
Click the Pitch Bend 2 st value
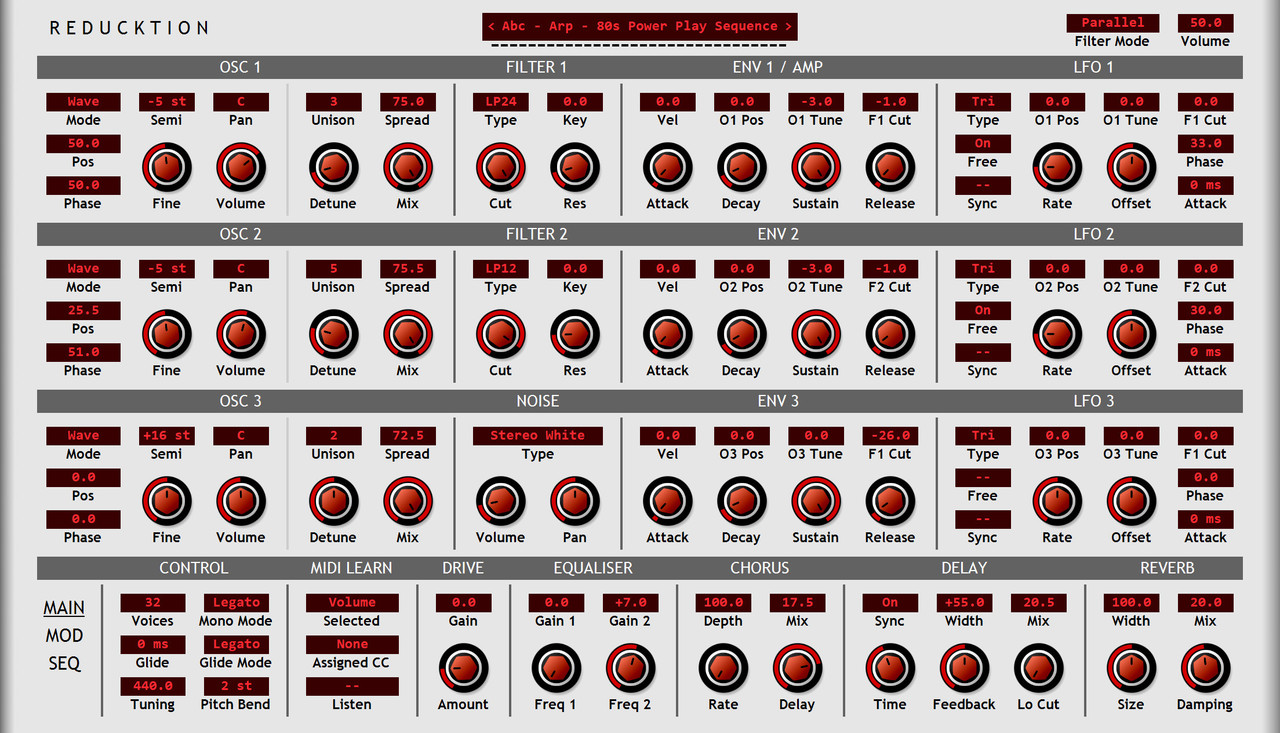(236, 686)
